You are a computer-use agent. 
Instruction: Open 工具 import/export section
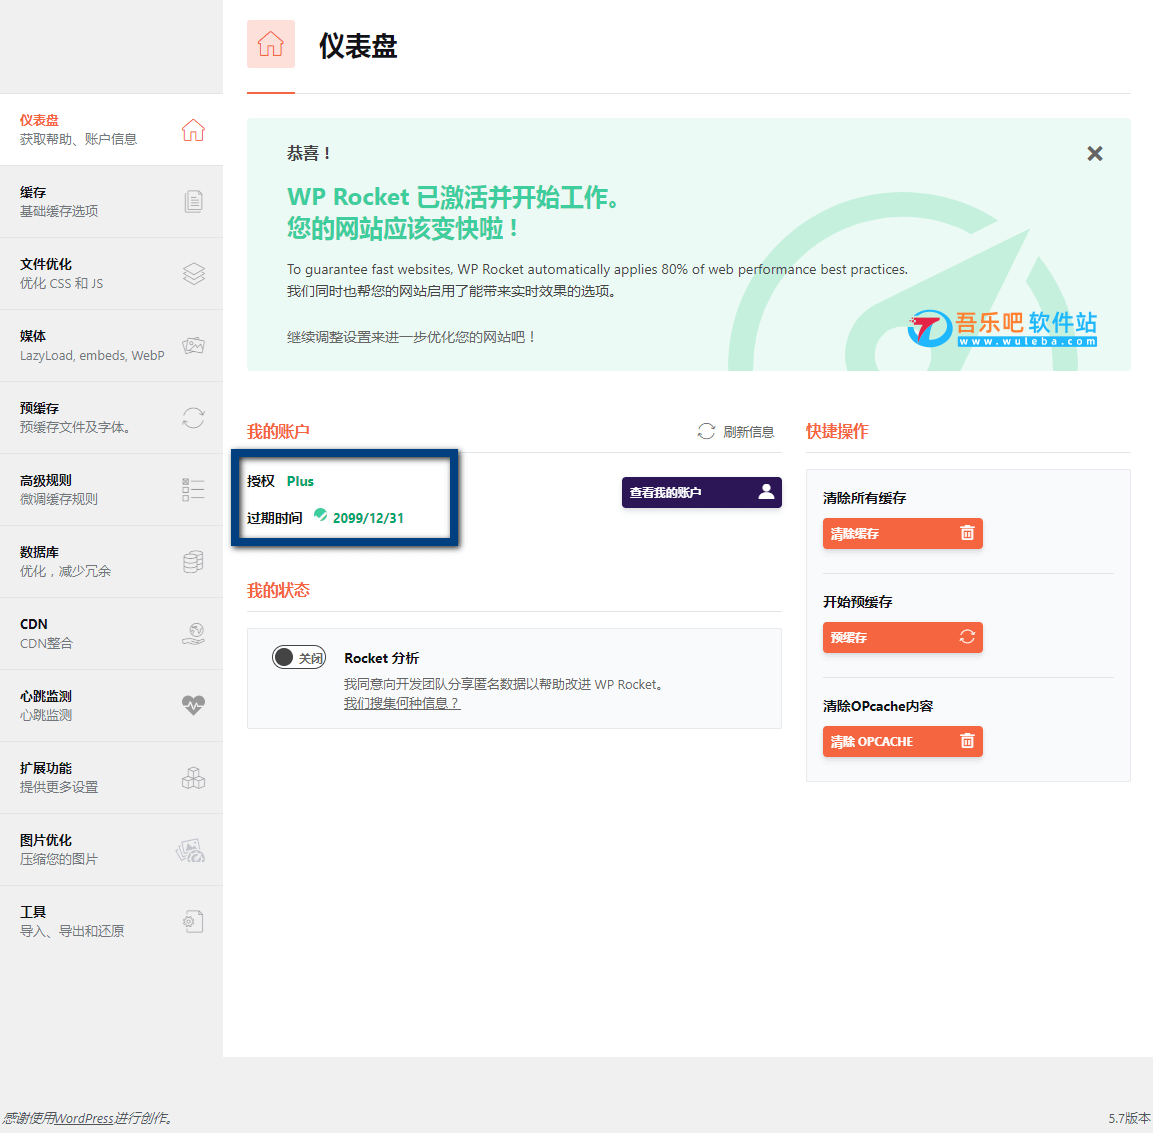pos(112,922)
